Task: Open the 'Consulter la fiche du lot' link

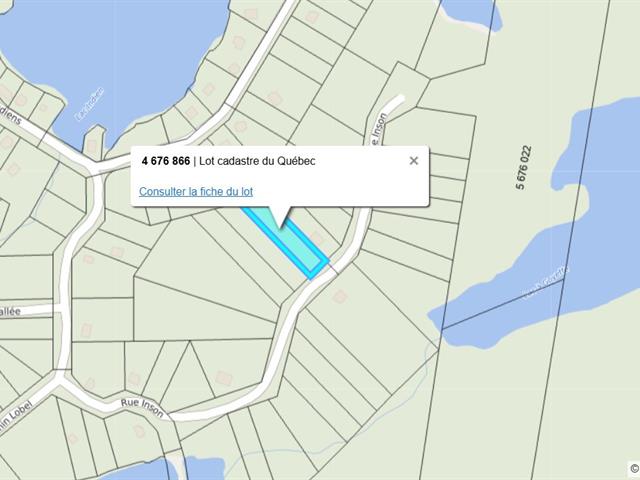Action: 196,191
